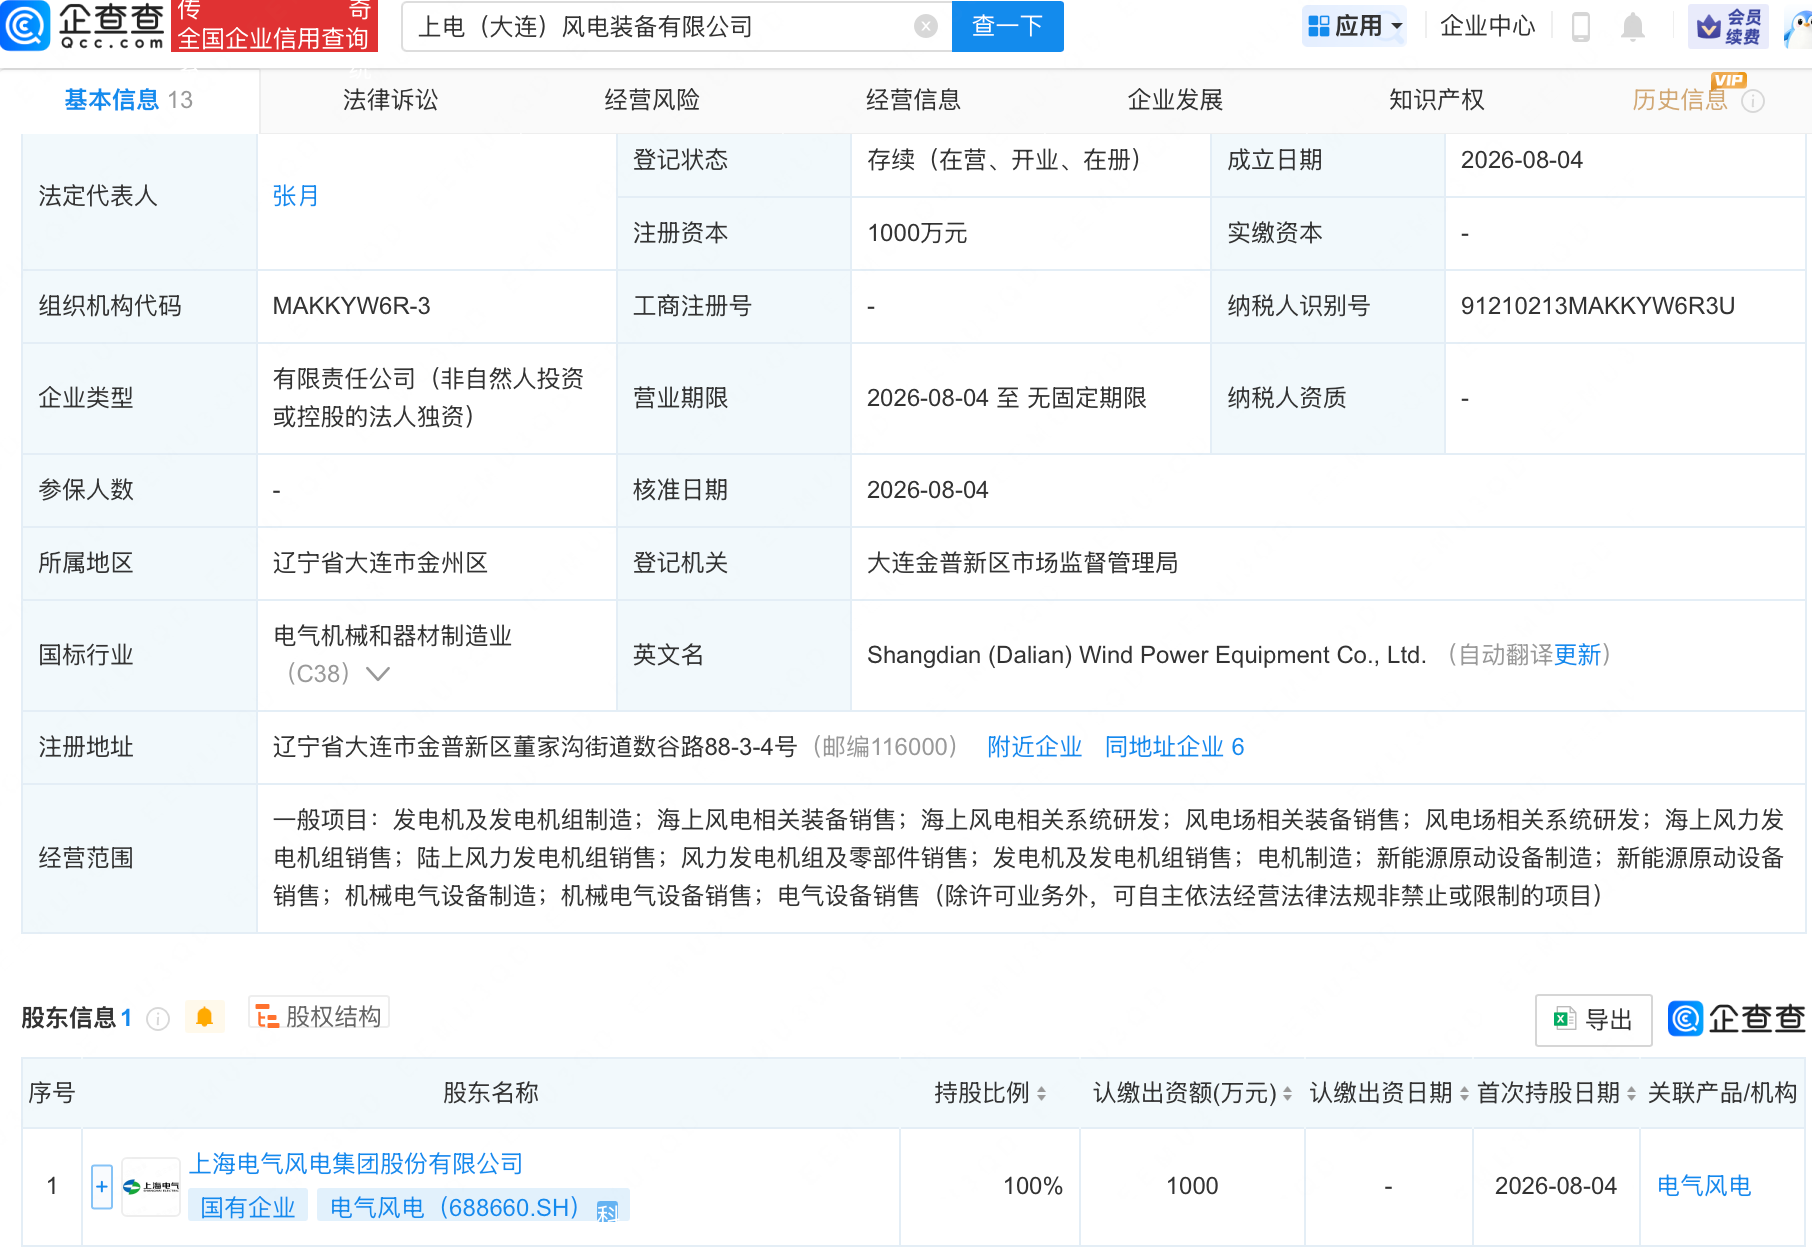Viewport: 1812px width, 1248px height.
Task: Switch to the 基本信息 tab
Action: [x=129, y=100]
